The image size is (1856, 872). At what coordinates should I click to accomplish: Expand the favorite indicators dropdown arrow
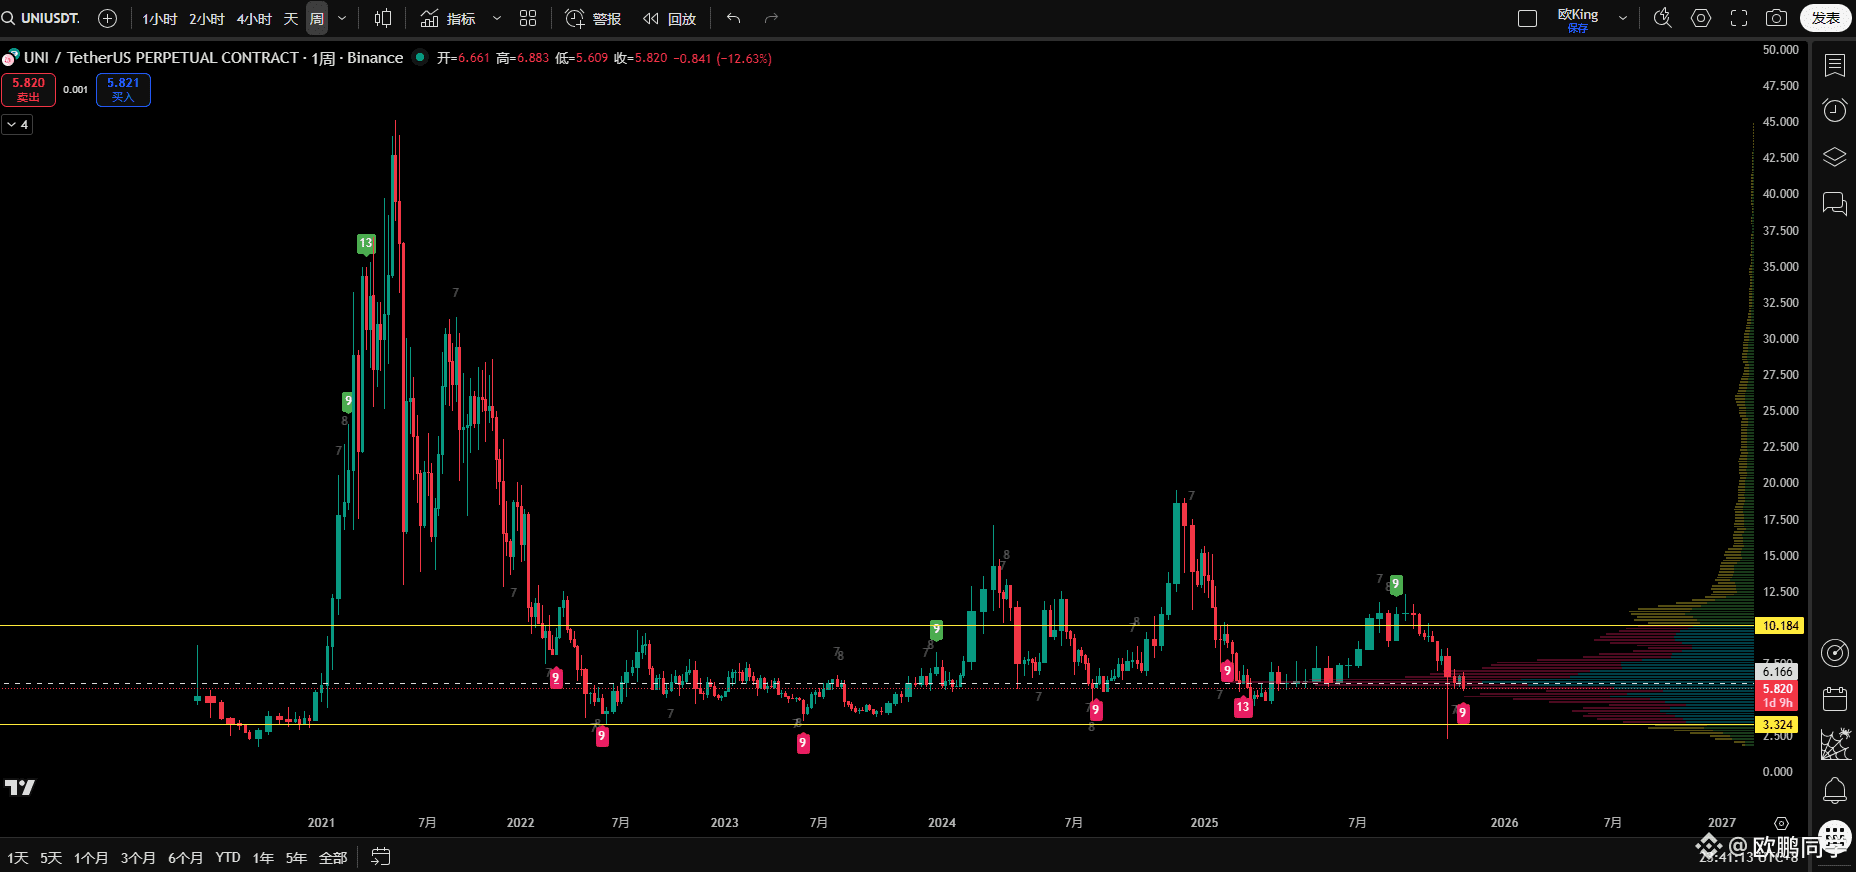(497, 18)
